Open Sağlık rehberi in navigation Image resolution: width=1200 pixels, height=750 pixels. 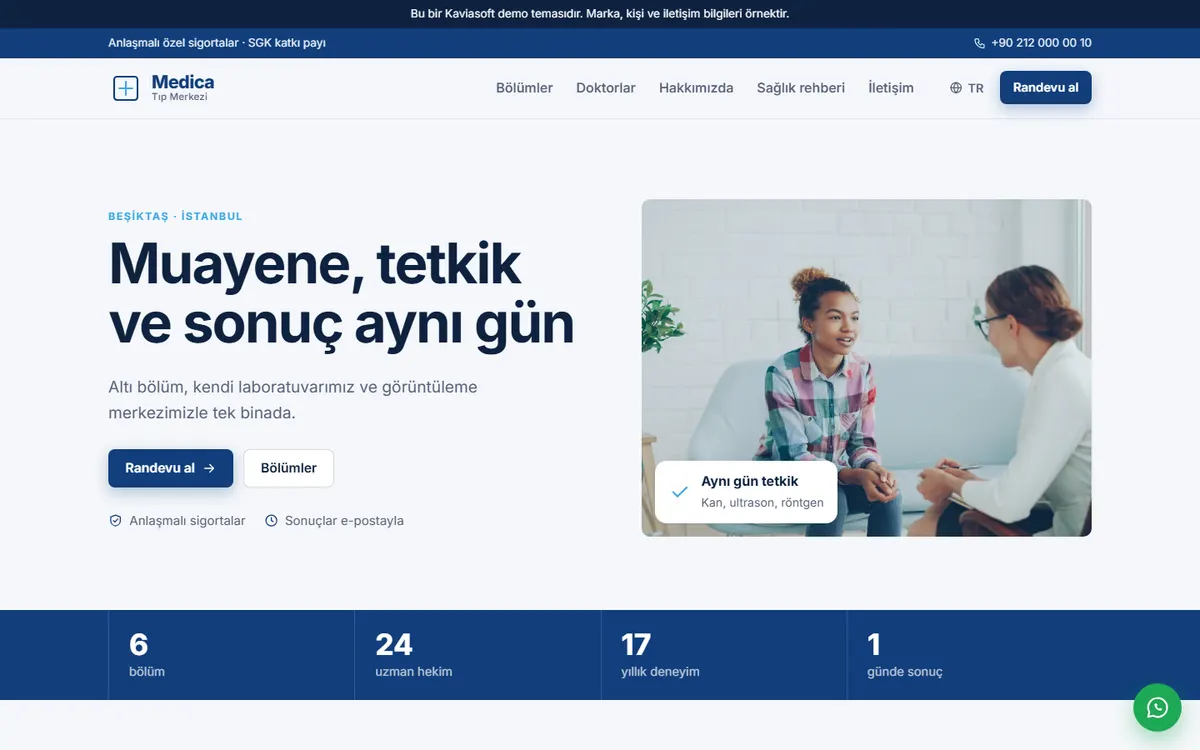(801, 88)
